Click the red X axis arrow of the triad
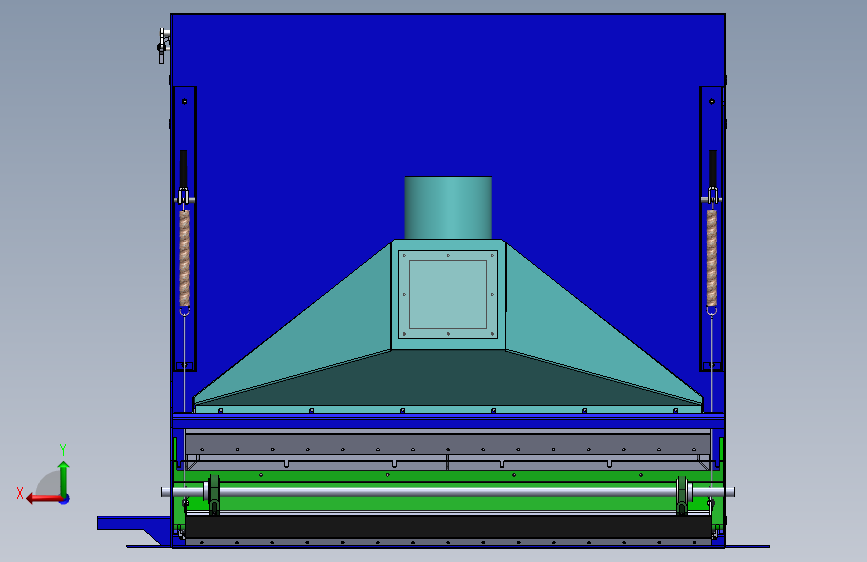The width and height of the screenshot is (867, 562). [x=44, y=499]
